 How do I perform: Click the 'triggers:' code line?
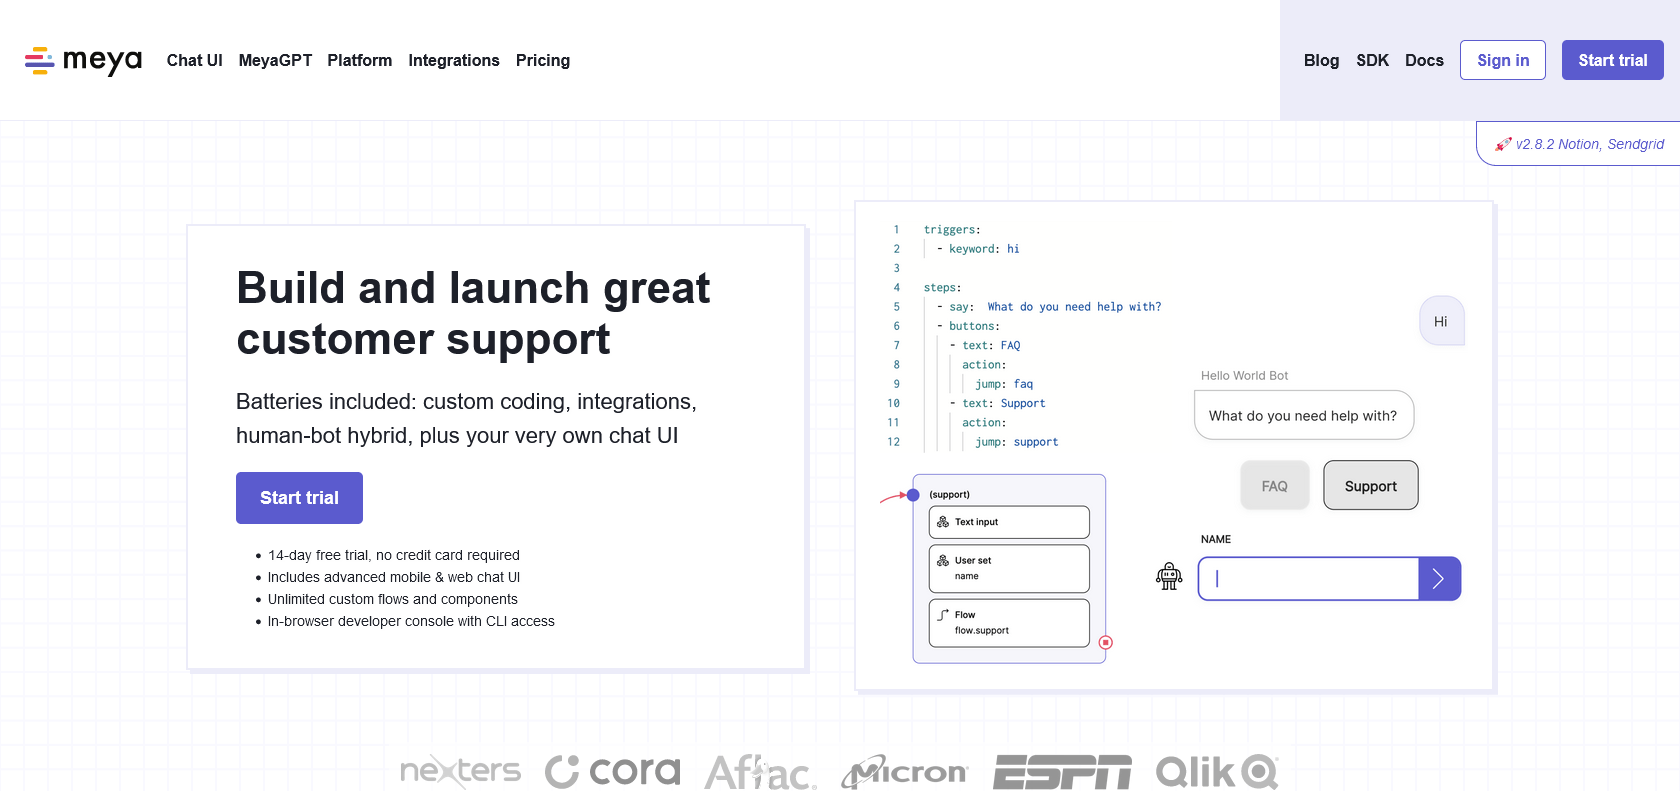(952, 230)
